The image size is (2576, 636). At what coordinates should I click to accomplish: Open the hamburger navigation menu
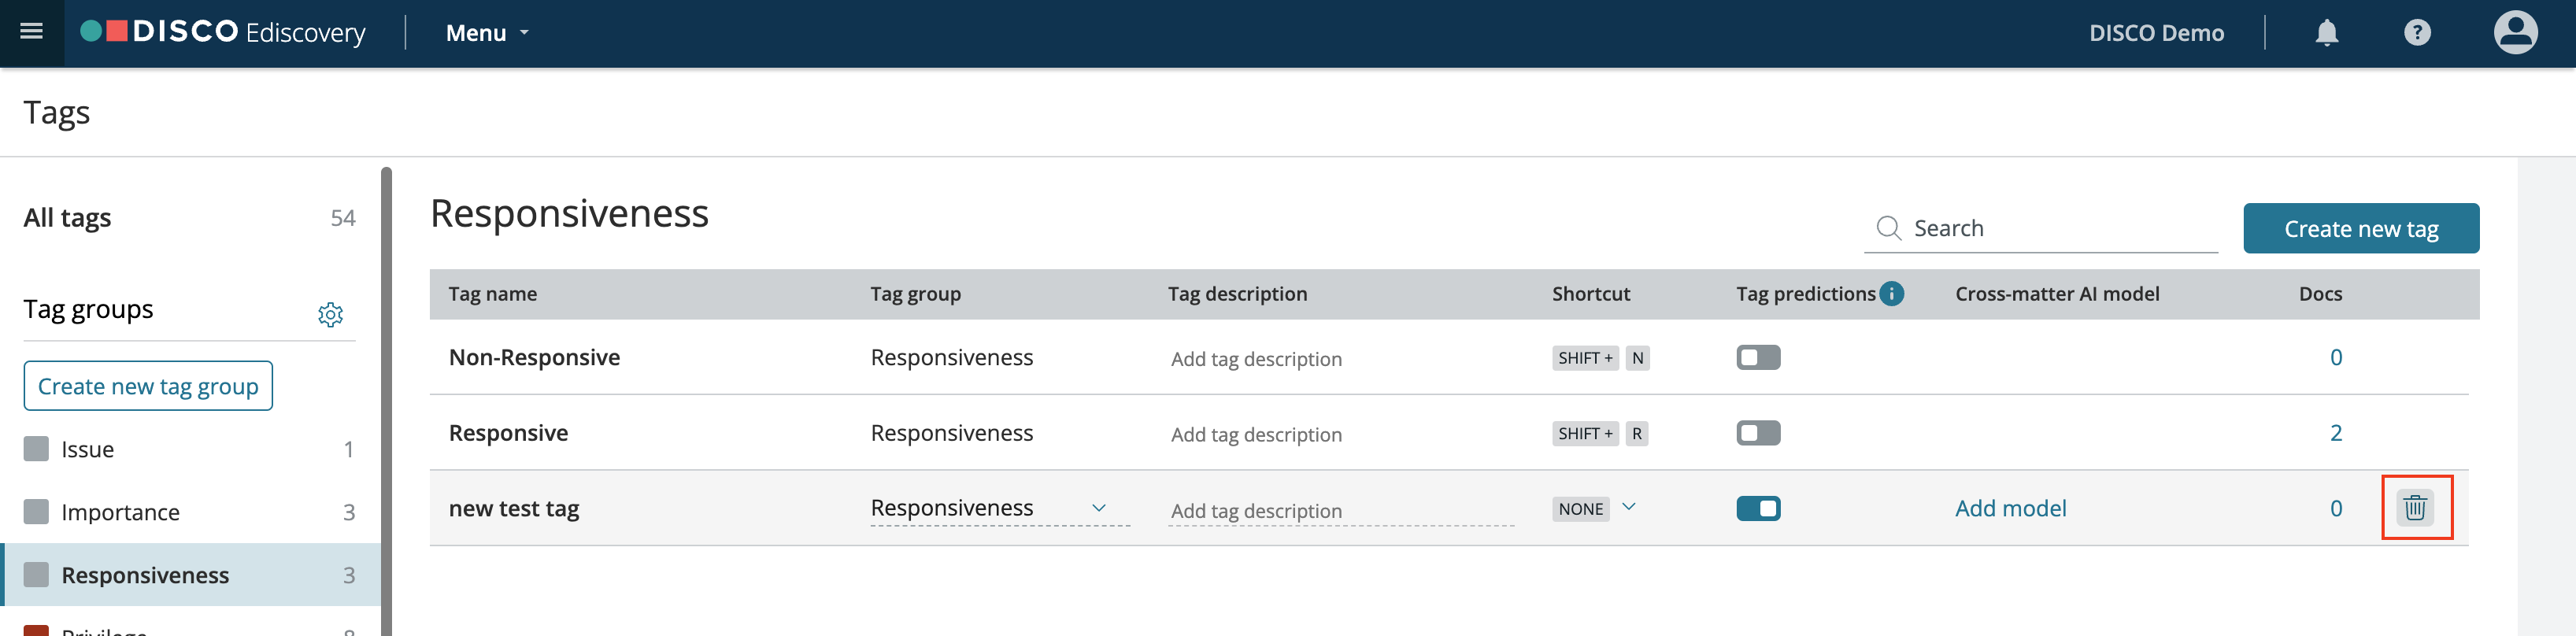click(x=32, y=32)
